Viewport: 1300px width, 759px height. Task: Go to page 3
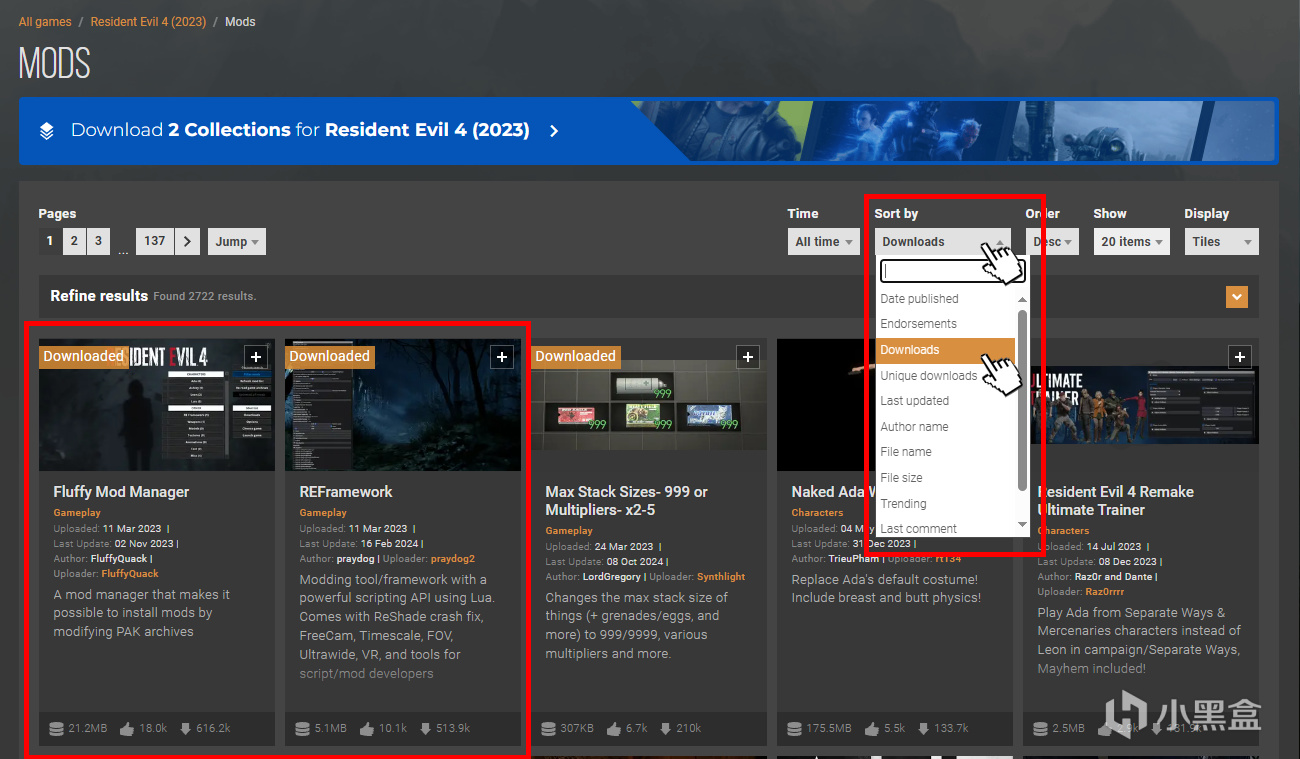[98, 241]
